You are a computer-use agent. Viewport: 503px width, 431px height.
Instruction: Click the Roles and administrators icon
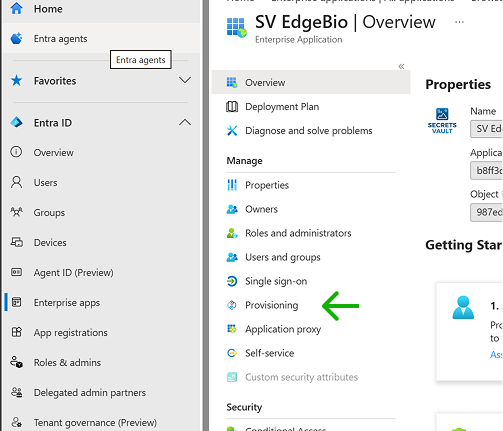coord(232,233)
